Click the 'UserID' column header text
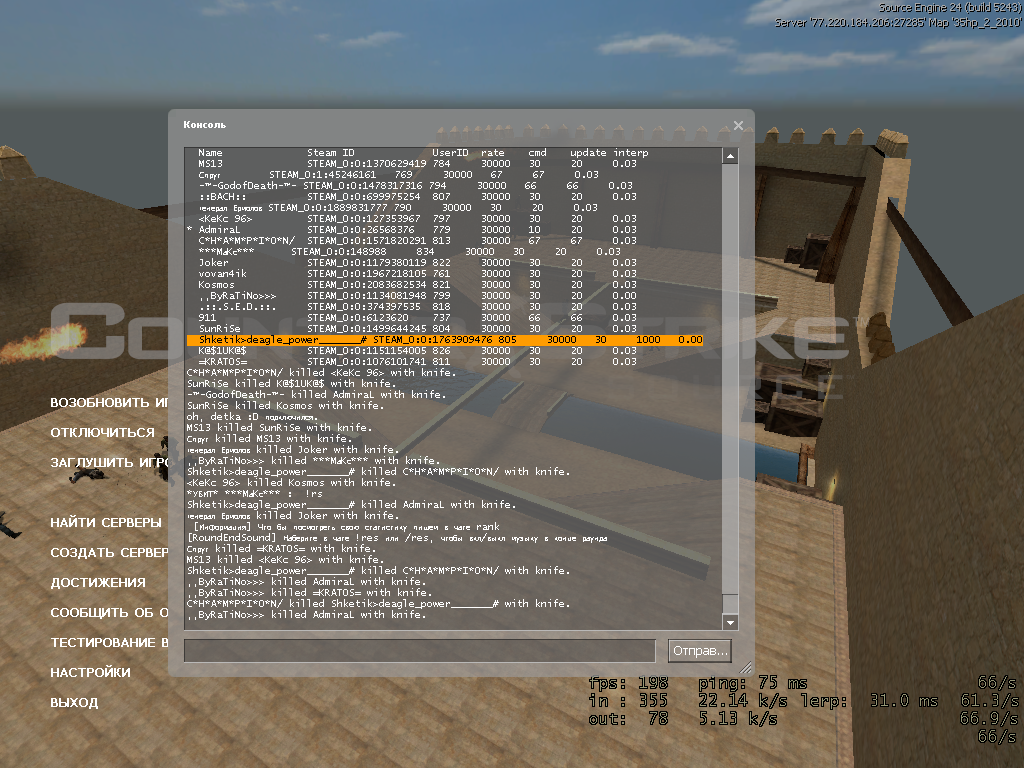The height and width of the screenshot is (768, 1024). [450, 153]
